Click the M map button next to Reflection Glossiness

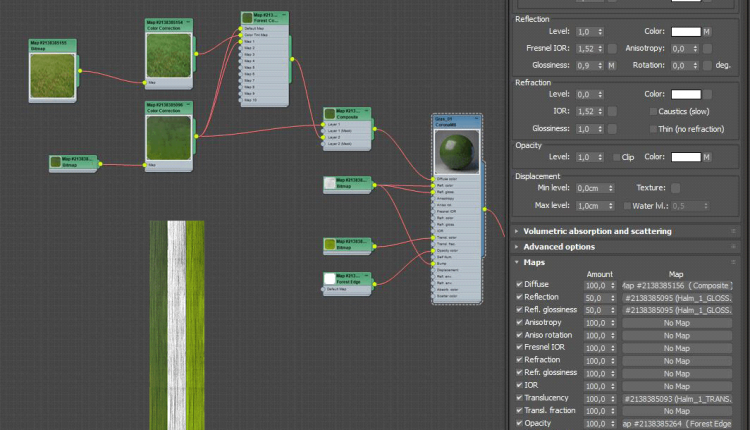610,65
